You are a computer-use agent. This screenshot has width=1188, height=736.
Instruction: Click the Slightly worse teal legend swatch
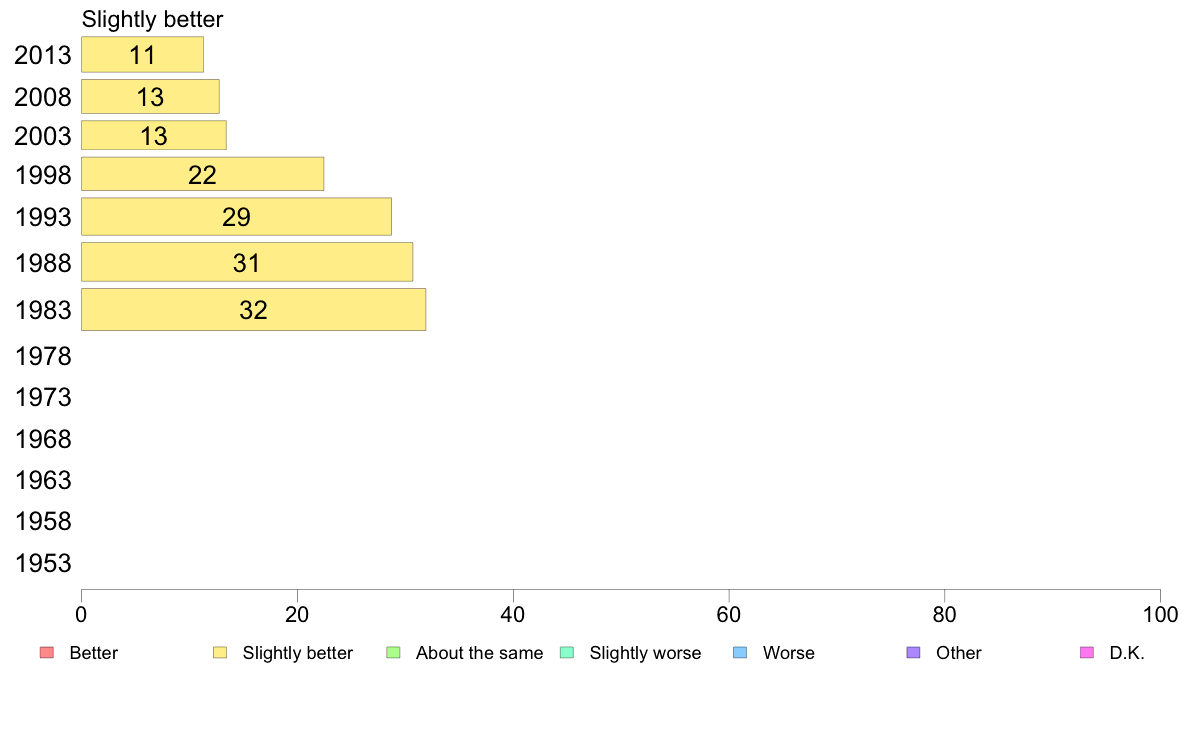(567, 653)
